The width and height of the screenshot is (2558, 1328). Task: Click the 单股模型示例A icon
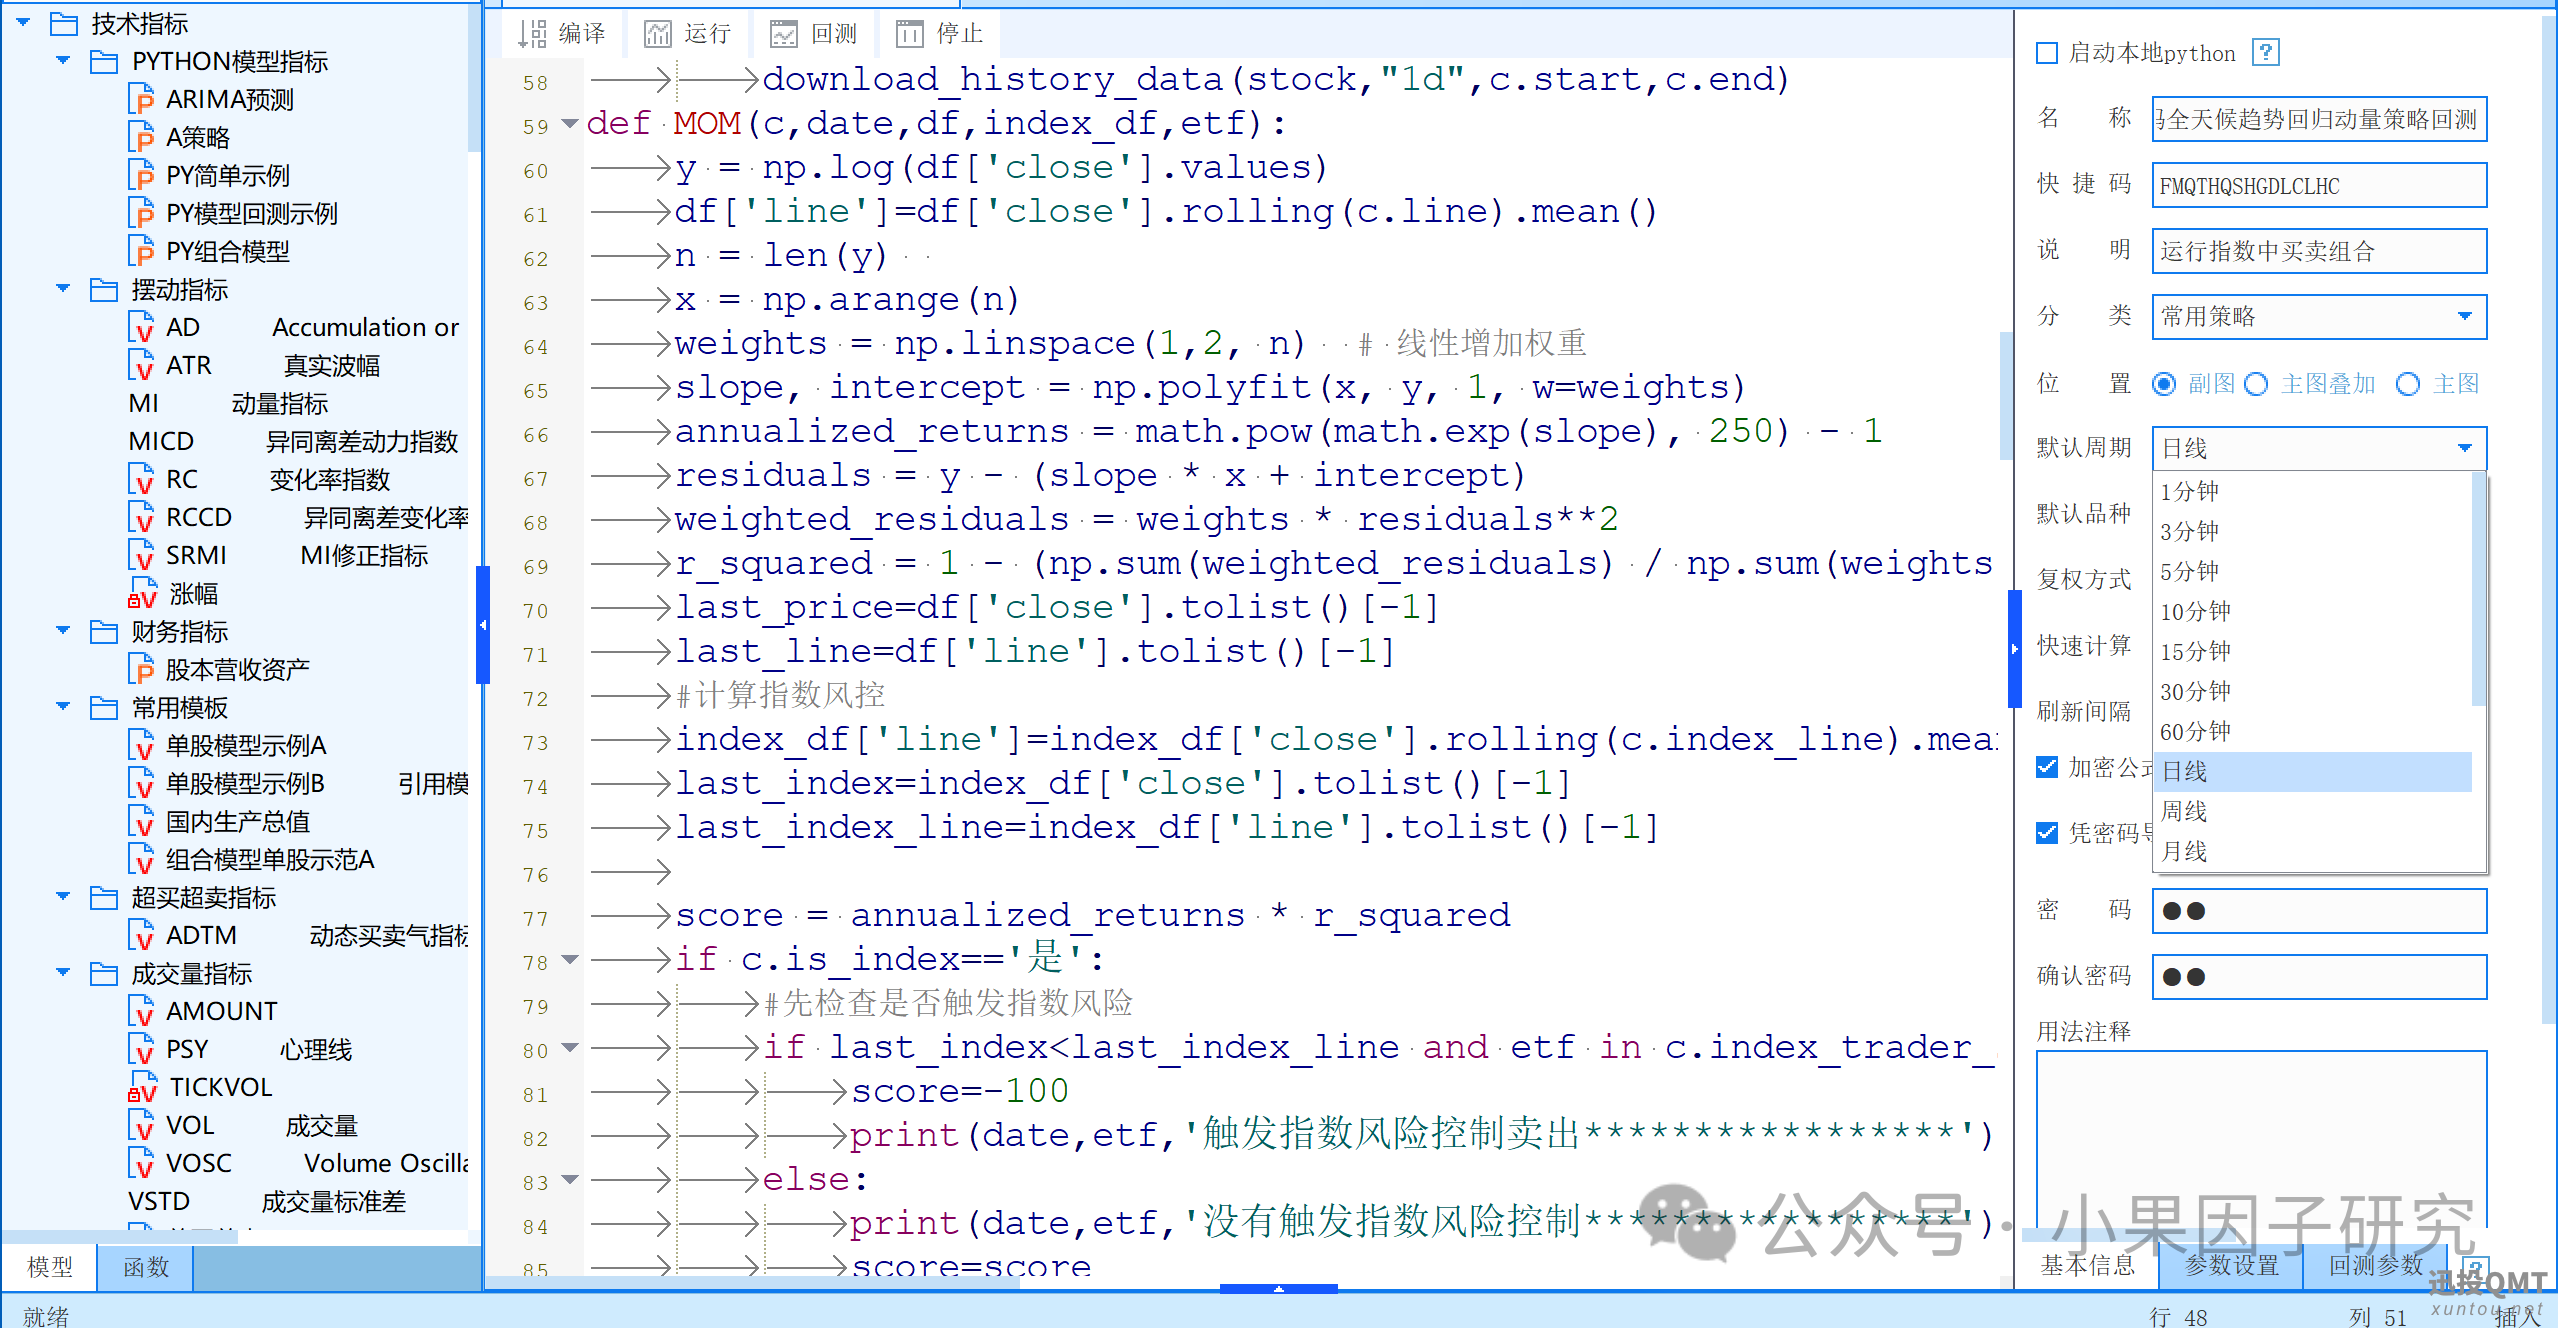(142, 746)
